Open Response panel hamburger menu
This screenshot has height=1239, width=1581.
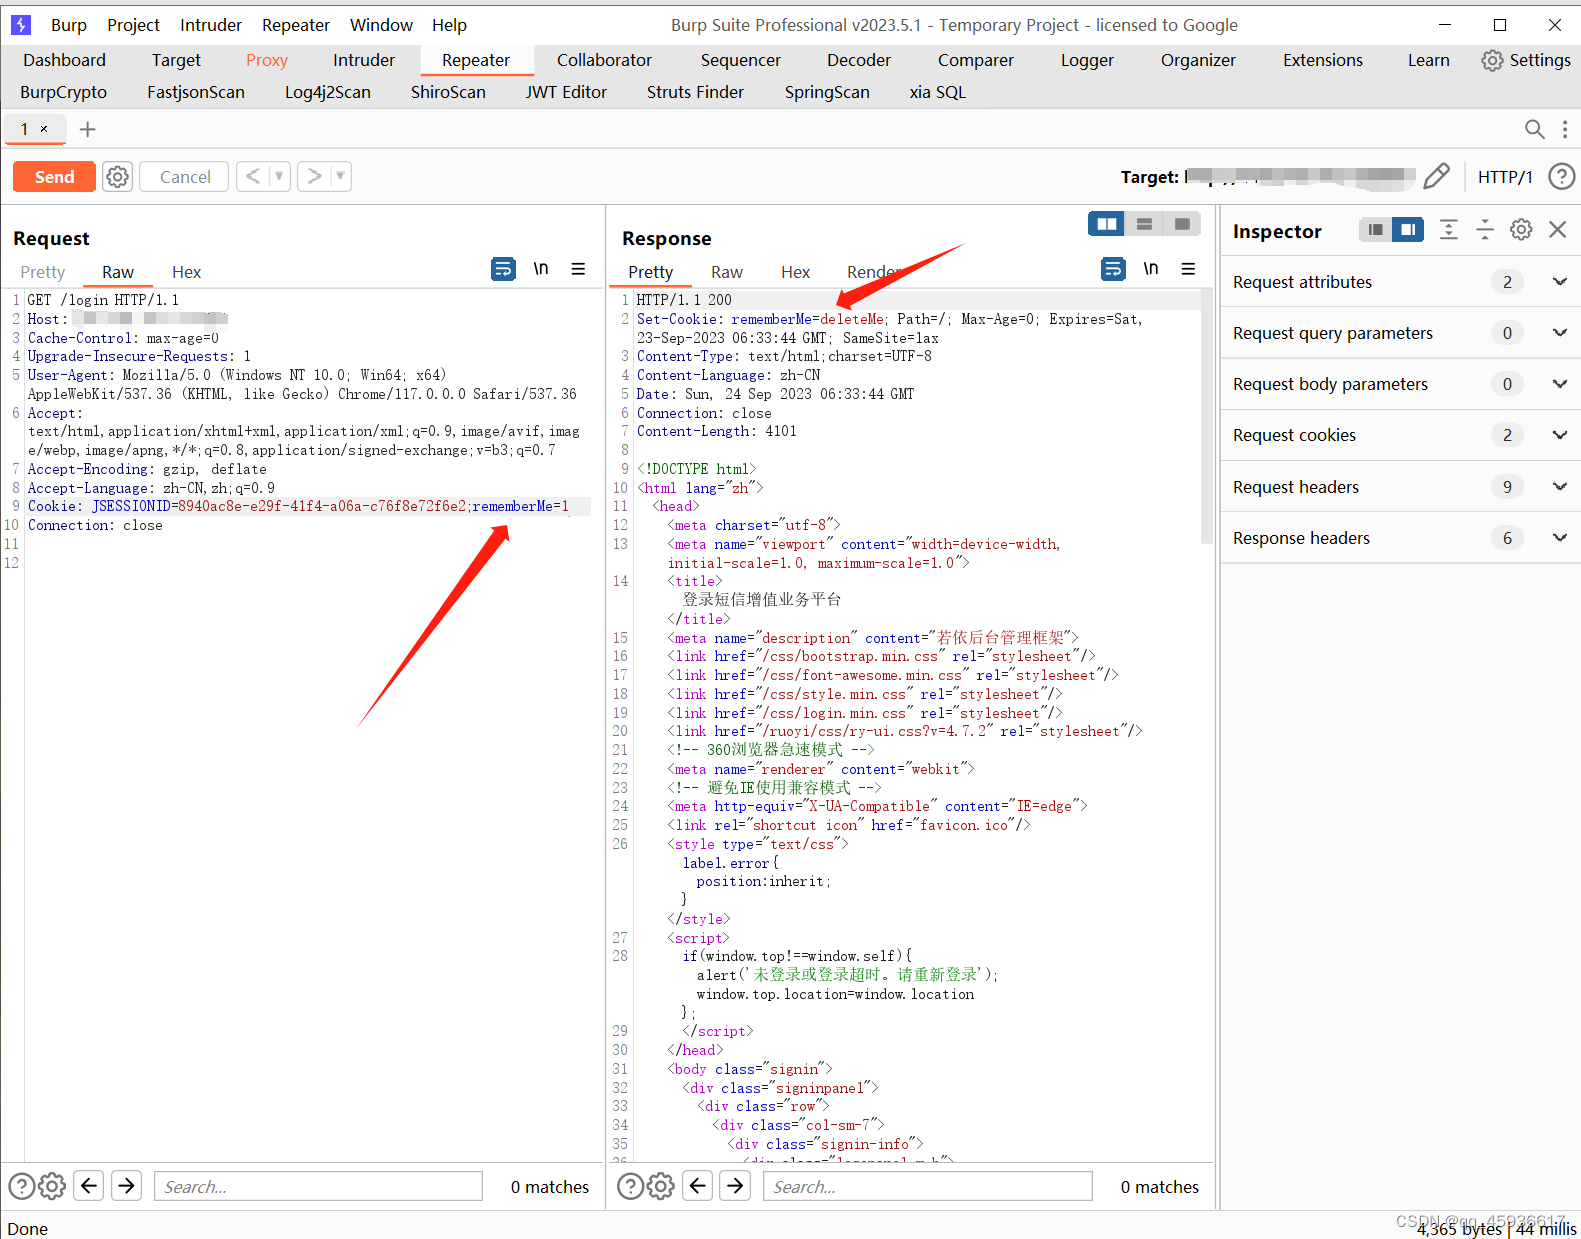[x=1188, y=269]
